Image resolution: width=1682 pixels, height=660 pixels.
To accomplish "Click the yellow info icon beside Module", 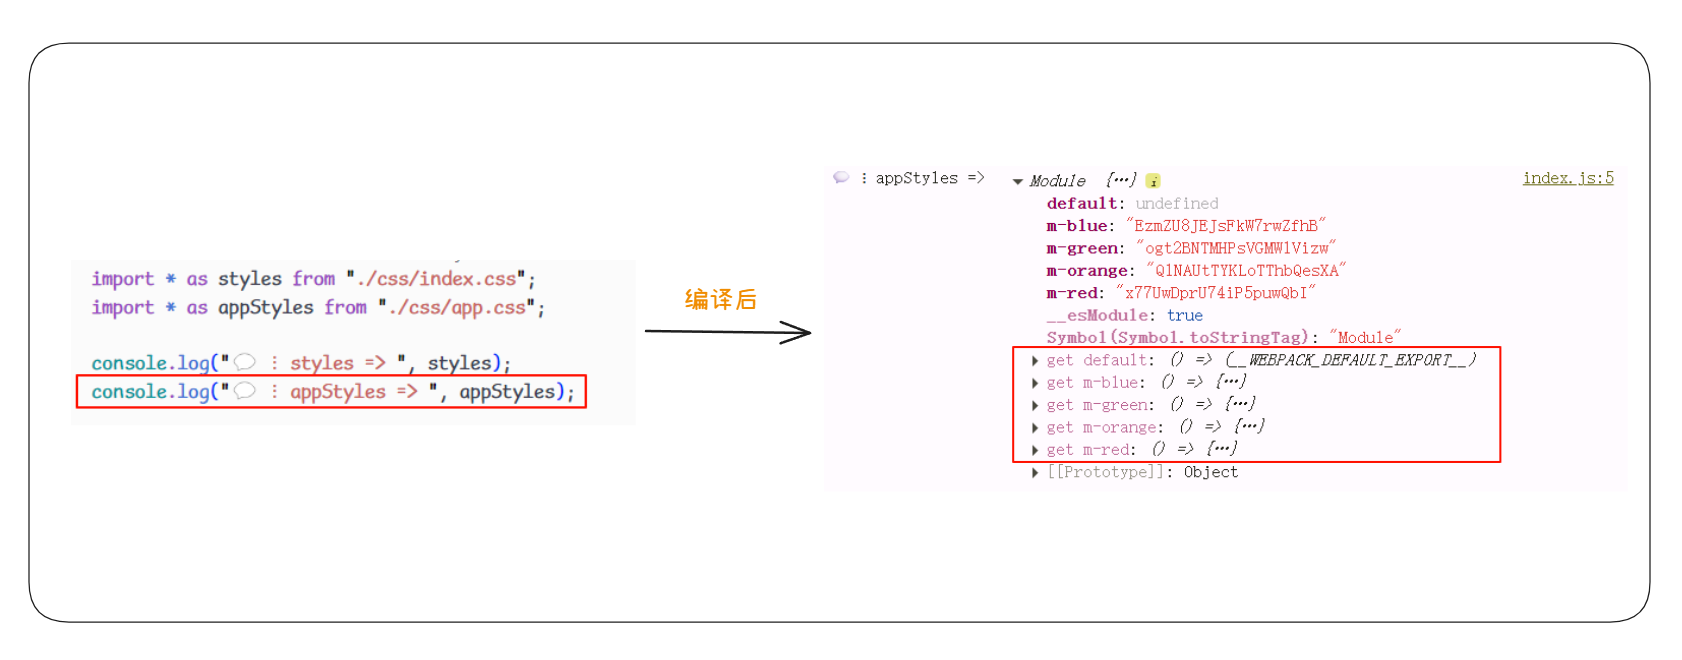I will pos(1153,181).
